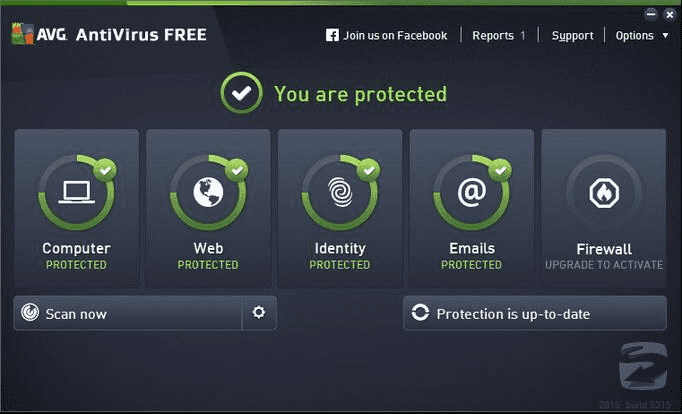Click the Computer laptop icon
The image size is (682, 414).
point(77,192)
